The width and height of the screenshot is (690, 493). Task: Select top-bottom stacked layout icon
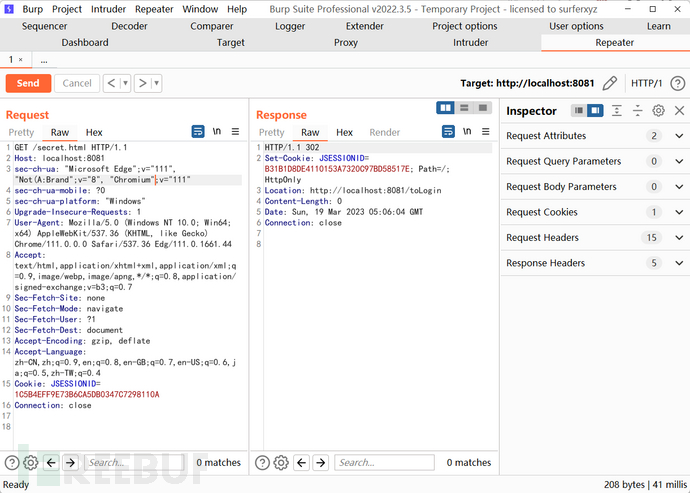pos(464,108)
